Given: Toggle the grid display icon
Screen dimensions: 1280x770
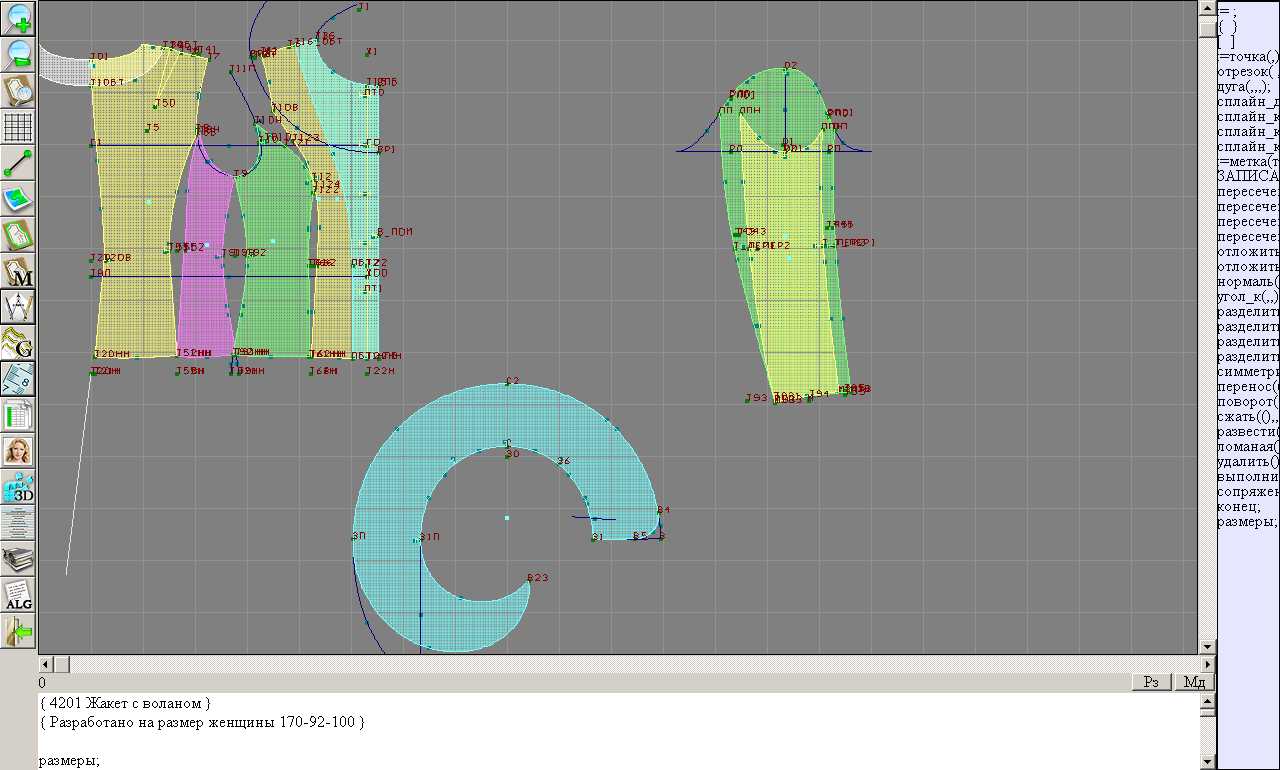Looking at the screenshot, I should tap(19, 127).
